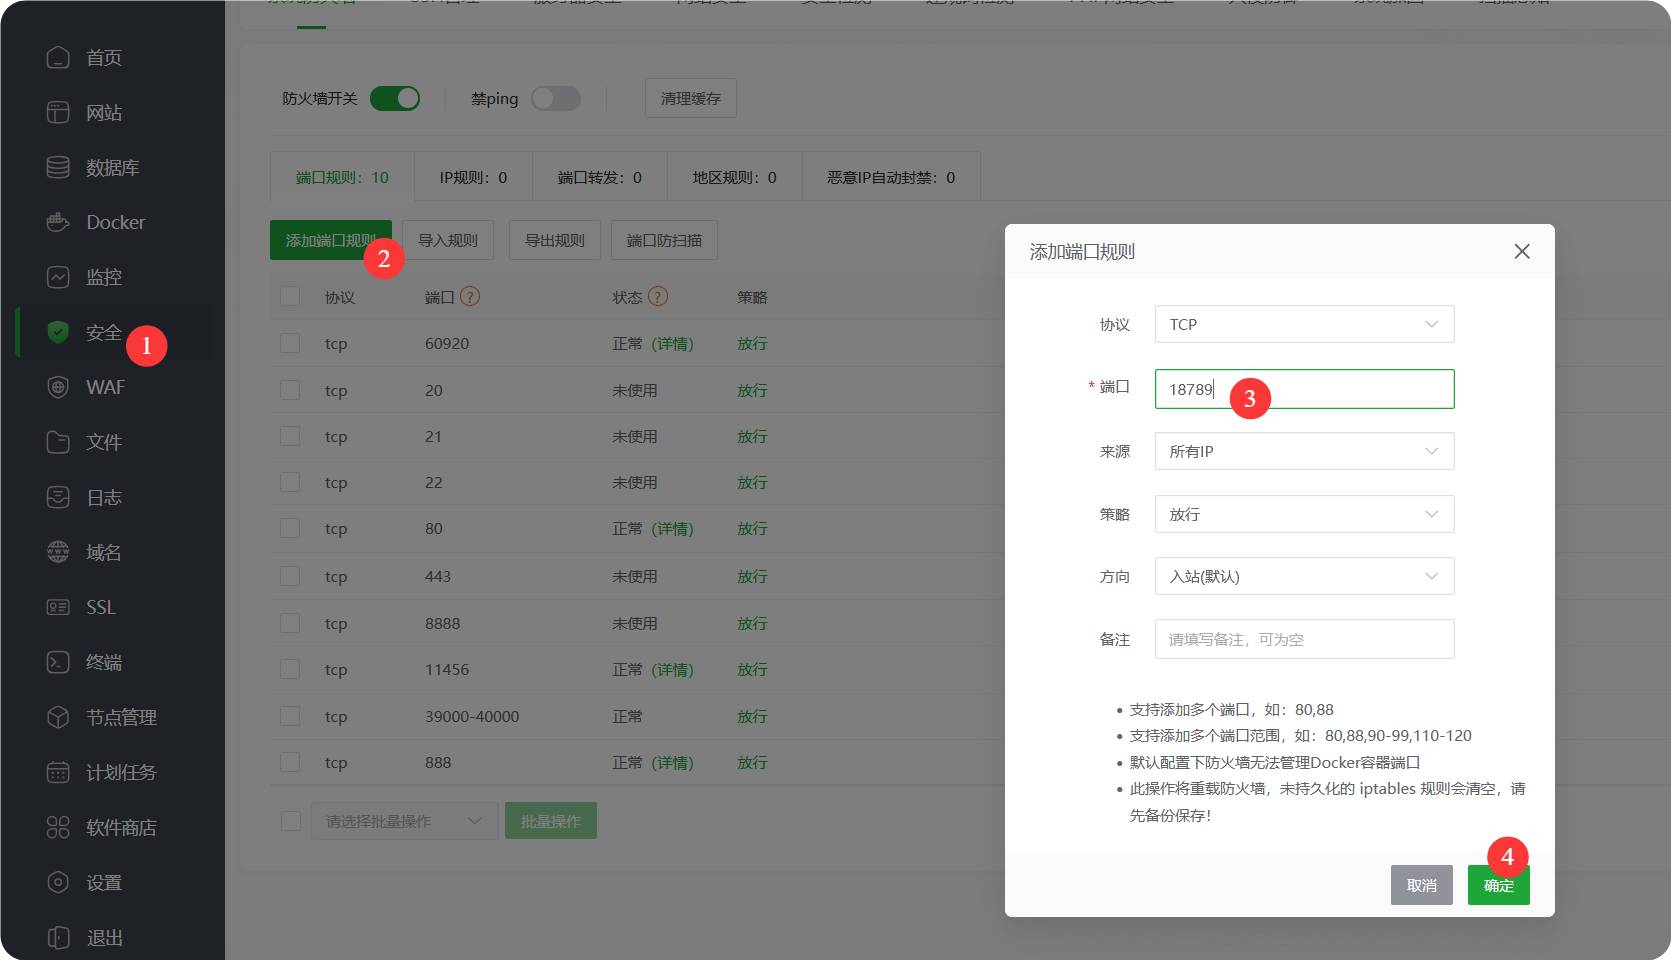Check the select-all checkbox in table header
The width and height of the screenshot is (1671, 960).
click(x=290, y=297)
